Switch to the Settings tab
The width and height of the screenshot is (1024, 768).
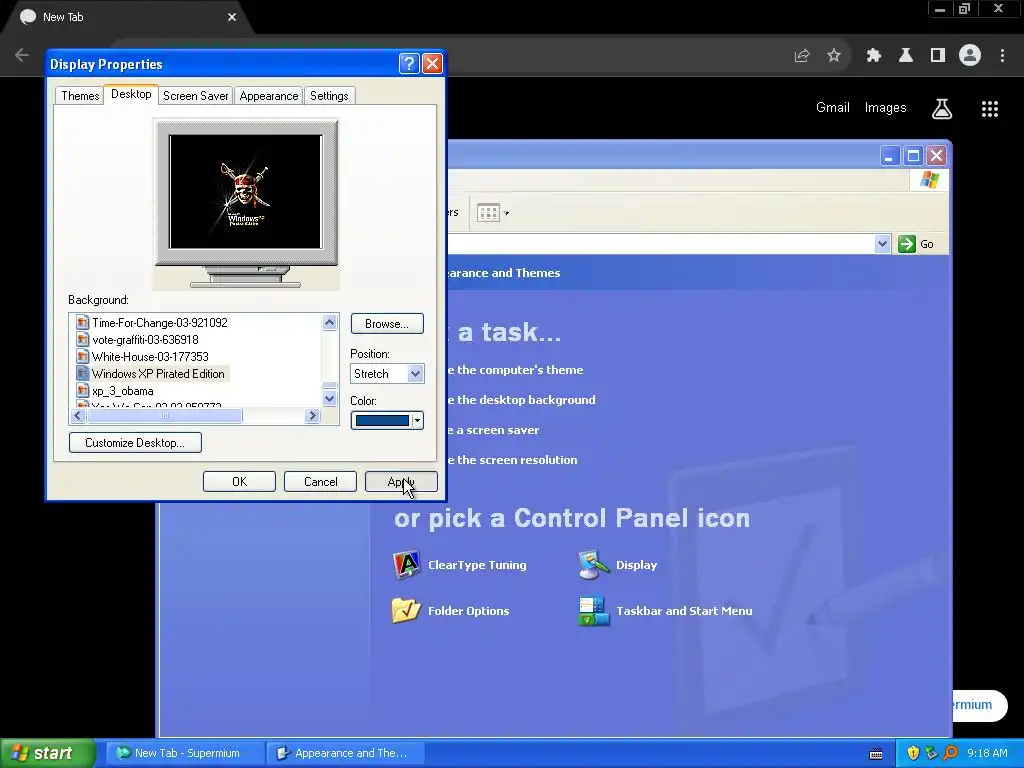pyautogui.click(x=328, y=96)
